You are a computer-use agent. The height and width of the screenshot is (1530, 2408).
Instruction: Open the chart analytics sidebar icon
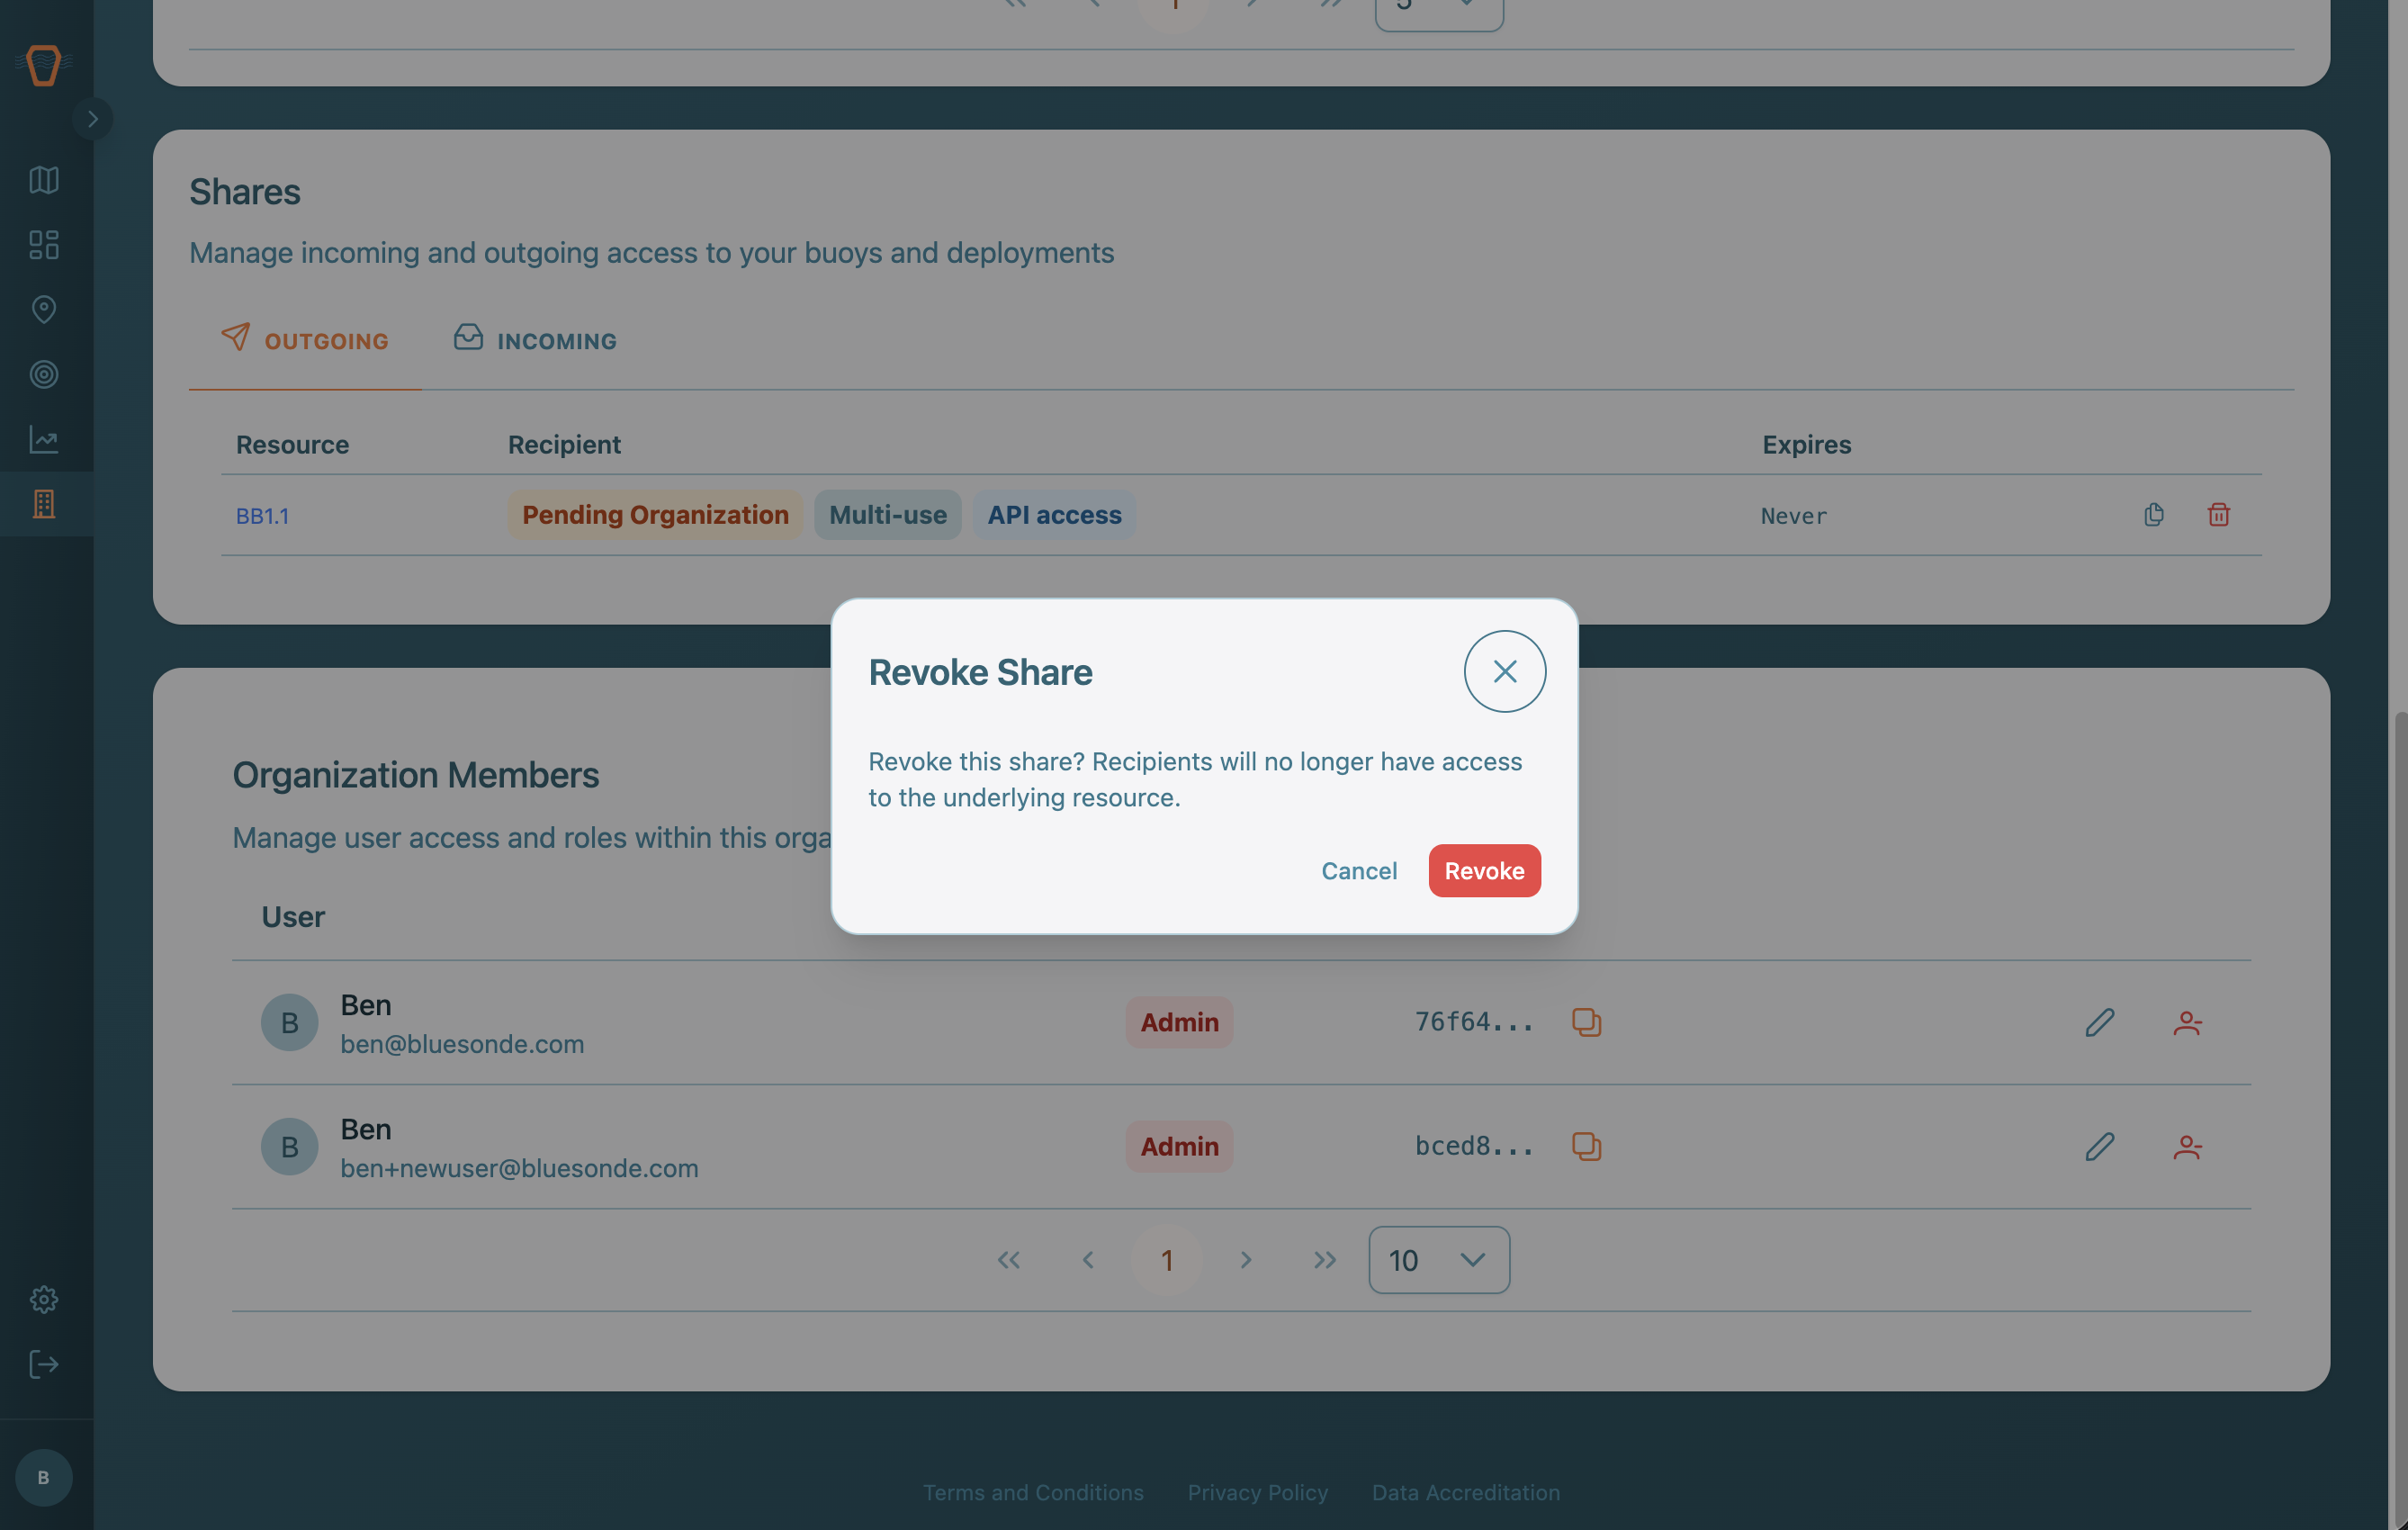pos(44,439)
